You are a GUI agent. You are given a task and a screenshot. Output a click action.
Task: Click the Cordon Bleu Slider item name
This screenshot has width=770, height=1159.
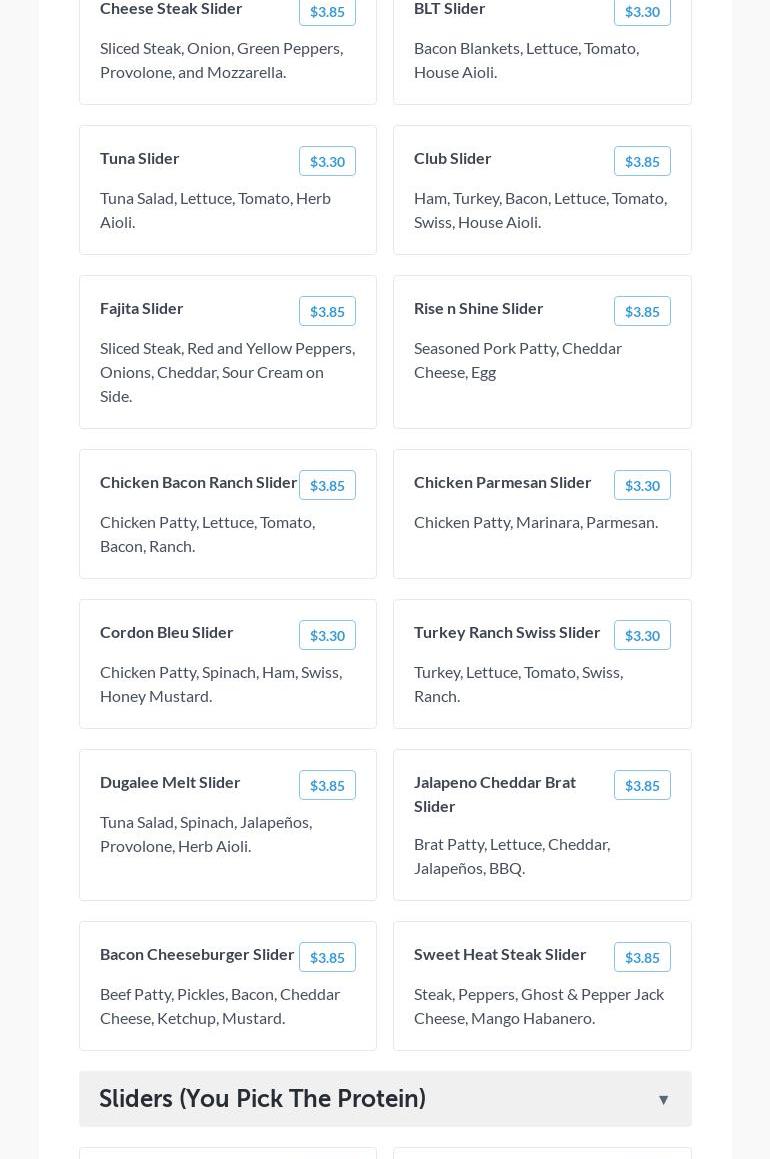(x=167, y=632)
